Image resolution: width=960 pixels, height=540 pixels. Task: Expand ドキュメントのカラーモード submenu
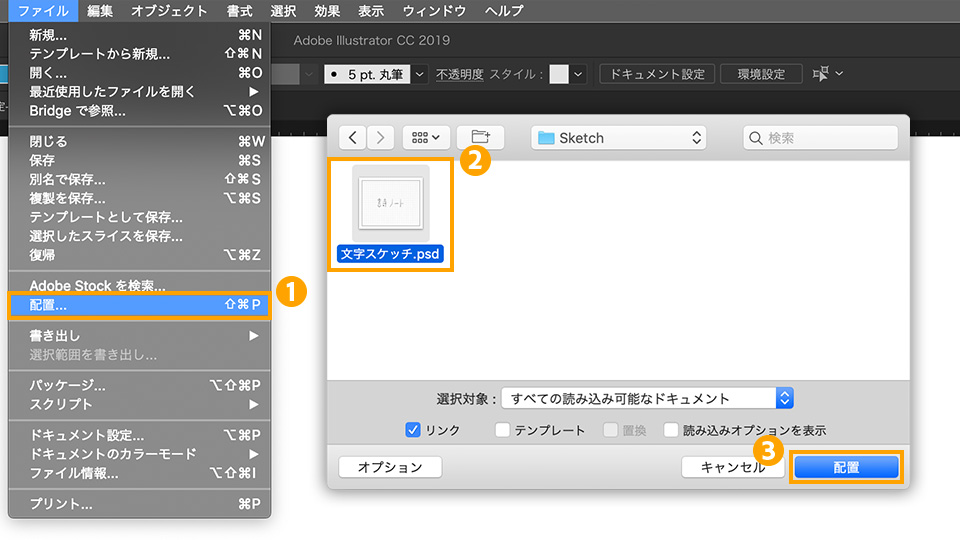click(140, 454)
